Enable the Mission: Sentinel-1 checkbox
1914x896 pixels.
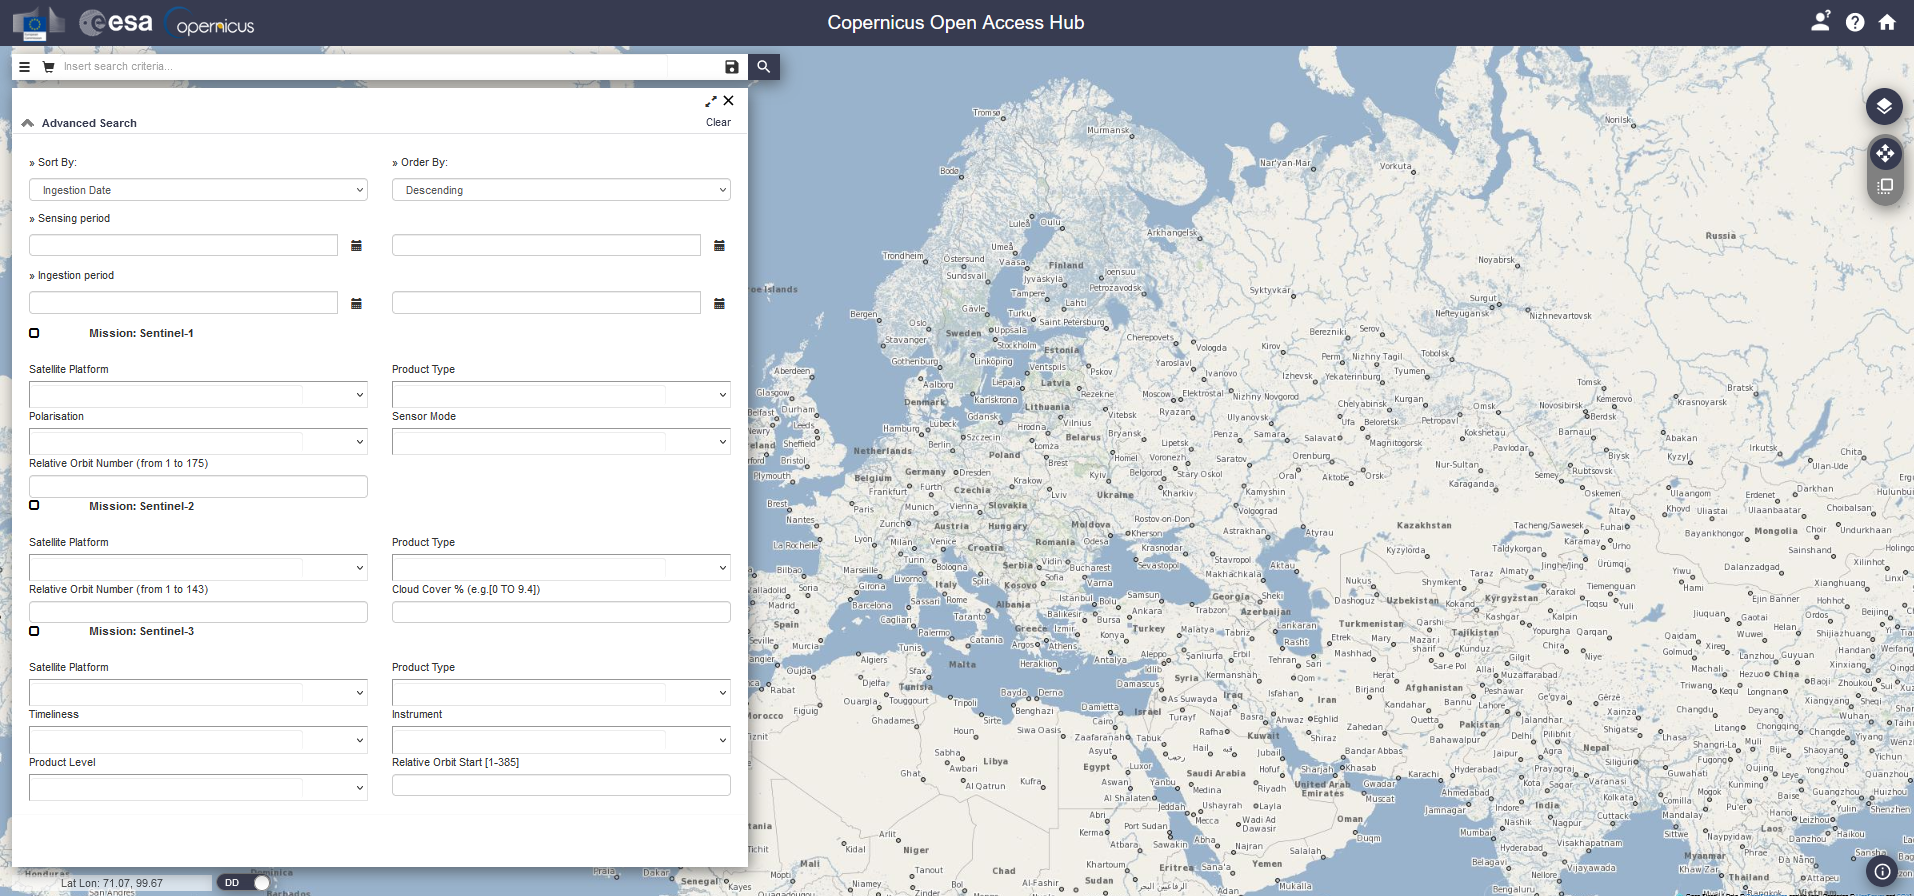34,333
